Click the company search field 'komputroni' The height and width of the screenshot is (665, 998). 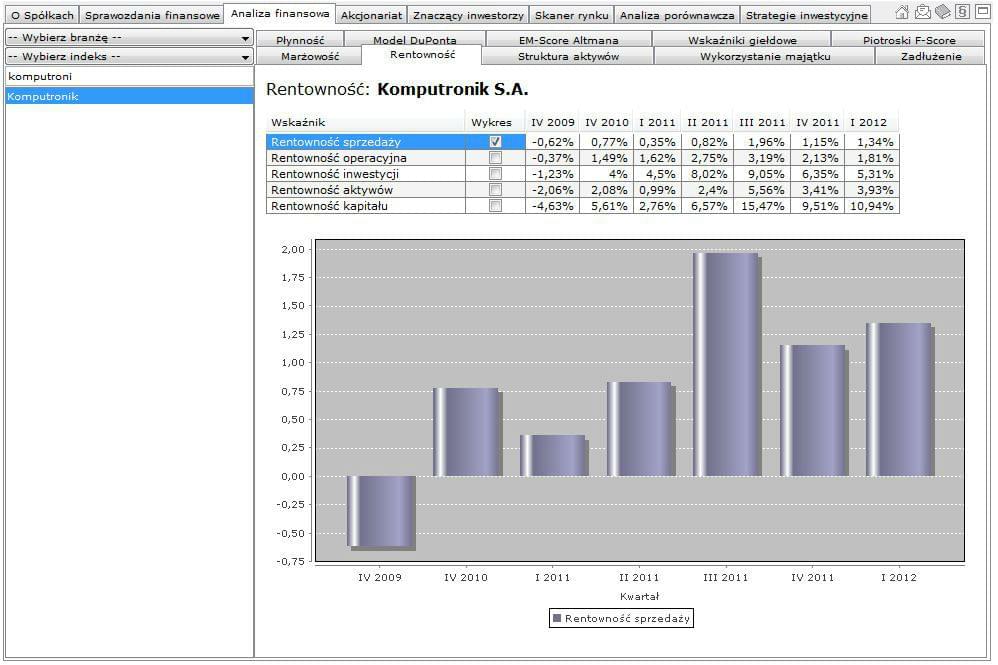pos(129,76)
